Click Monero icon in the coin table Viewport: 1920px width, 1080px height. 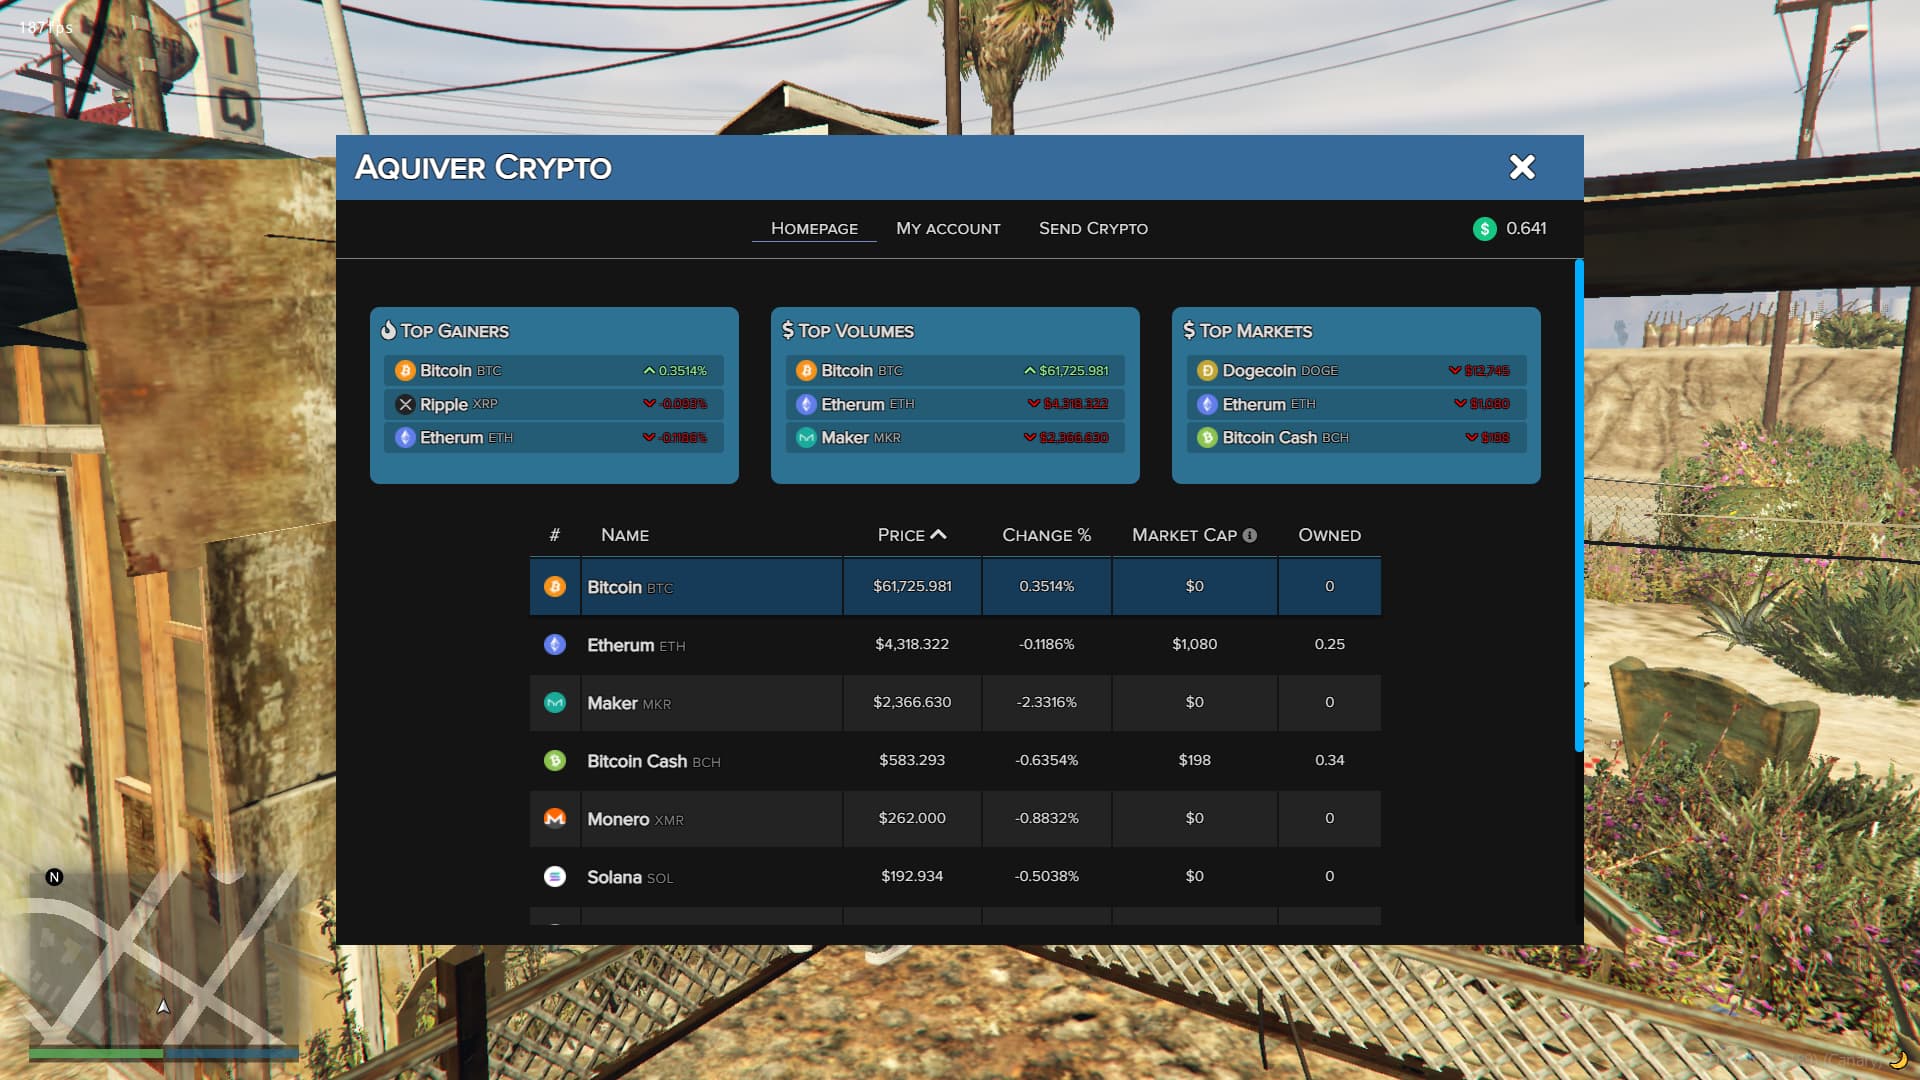555,819
